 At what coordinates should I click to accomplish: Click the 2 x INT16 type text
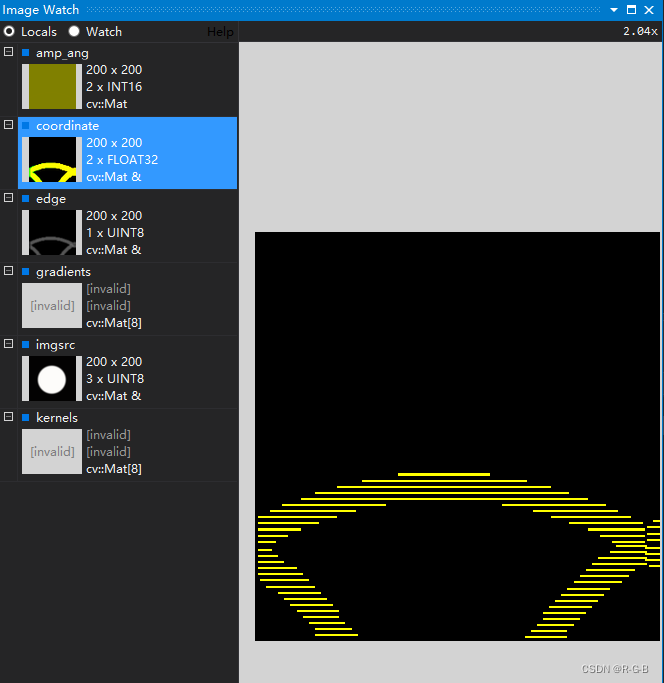[x=114, y=87]
